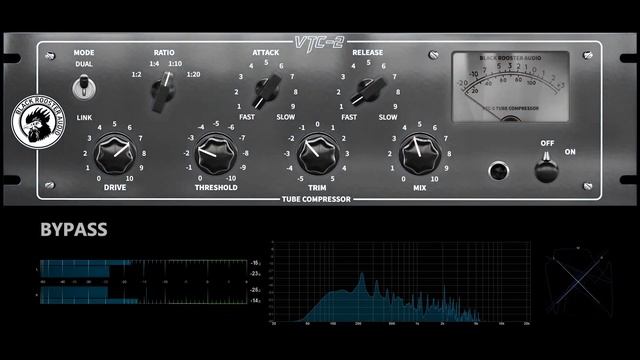Click the DRIVE knob
This screenshot has width=640, height=360.
point(115,154)
